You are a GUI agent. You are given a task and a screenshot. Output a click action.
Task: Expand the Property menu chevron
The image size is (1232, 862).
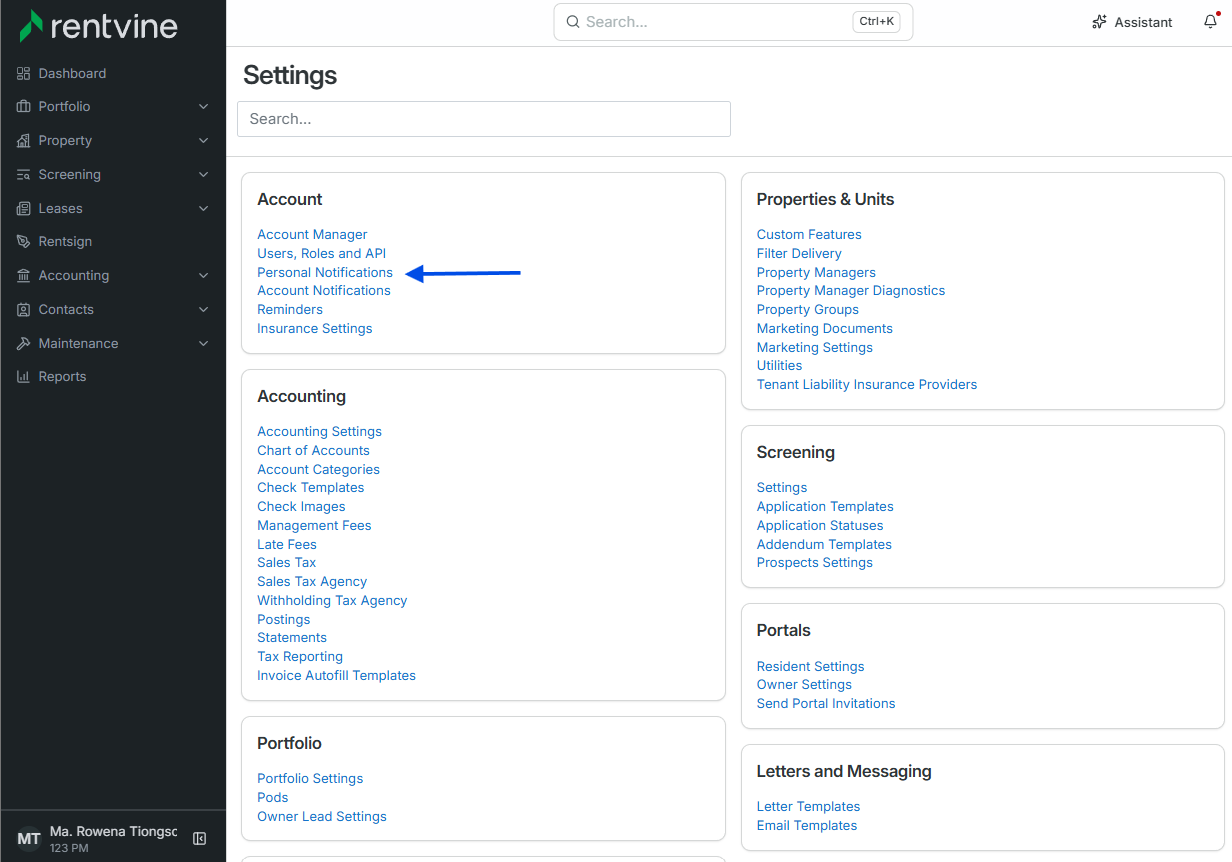pyautogui.click(x=204, y=141)
